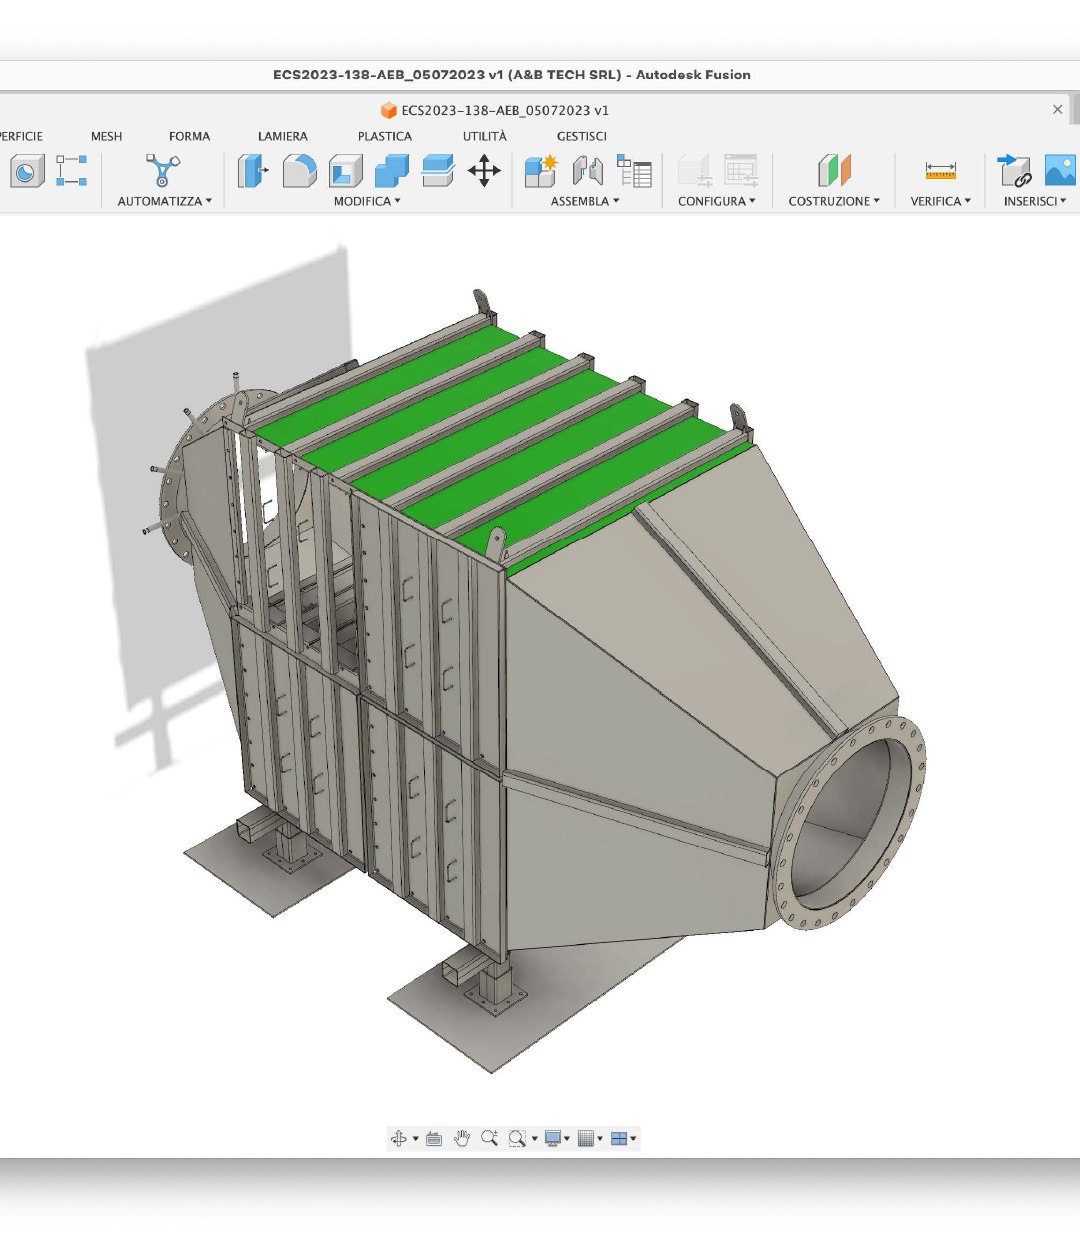Switch to the LAMIERA tab
1080x1238 pixels.
click(x=283, y=136)
